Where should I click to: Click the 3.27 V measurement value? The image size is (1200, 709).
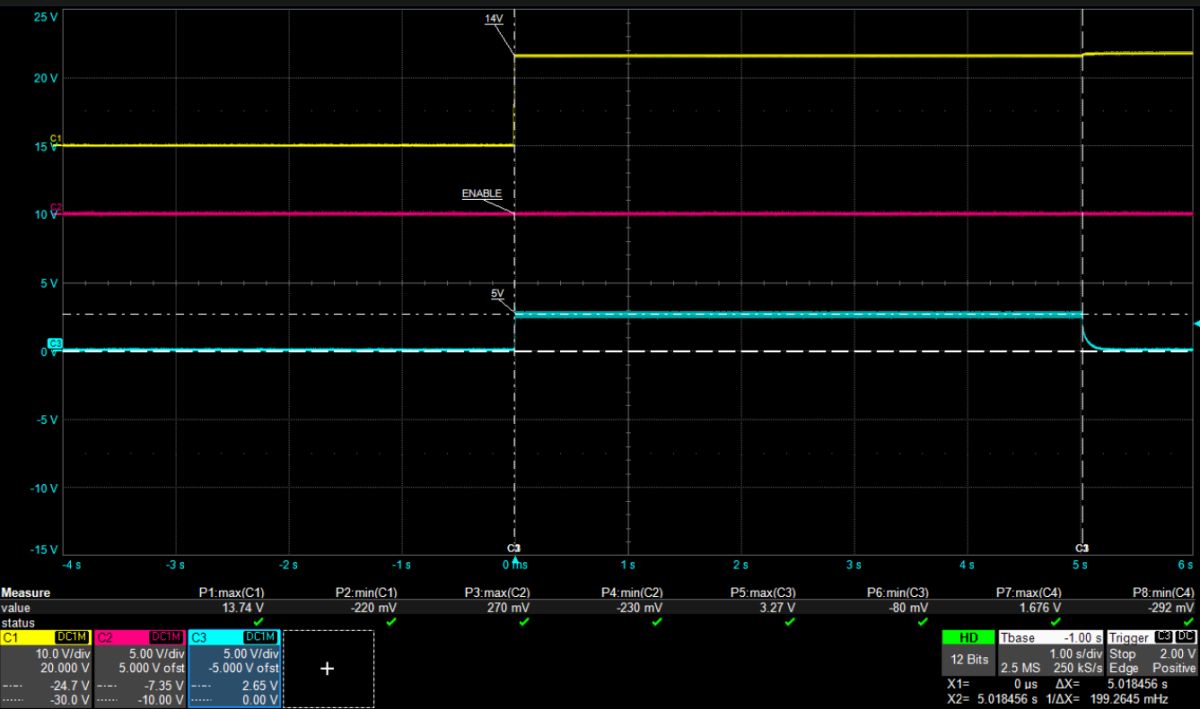point(778,607)
